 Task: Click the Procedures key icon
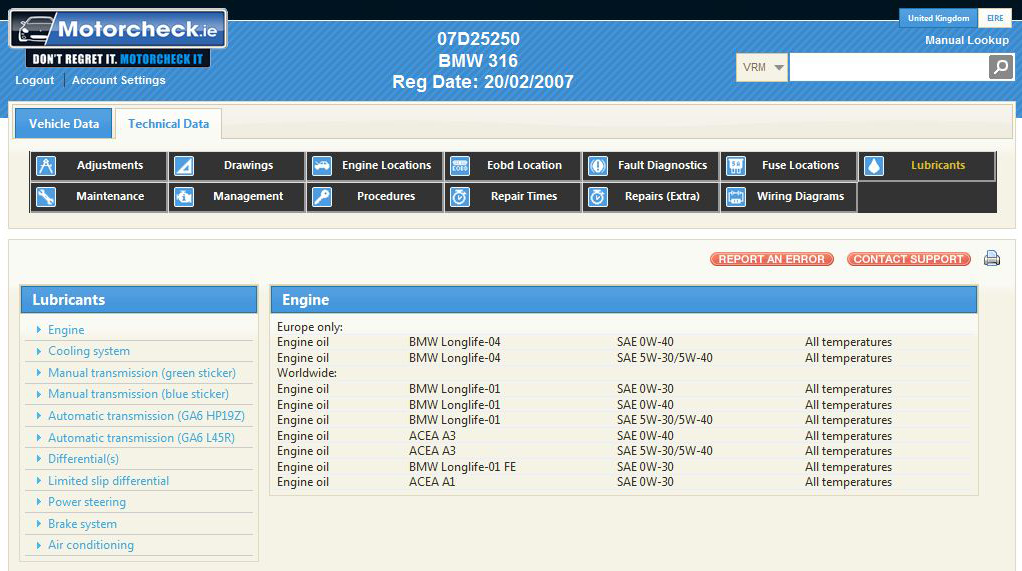click(322, 196)
